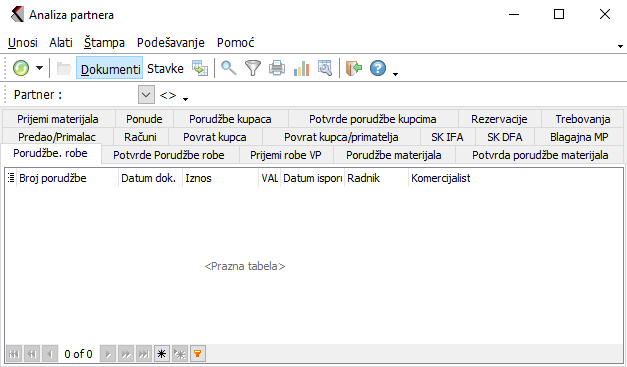Click the funnel filter icon in toolbar
This screenshot has width=627, height=367.
click(253, 68)
